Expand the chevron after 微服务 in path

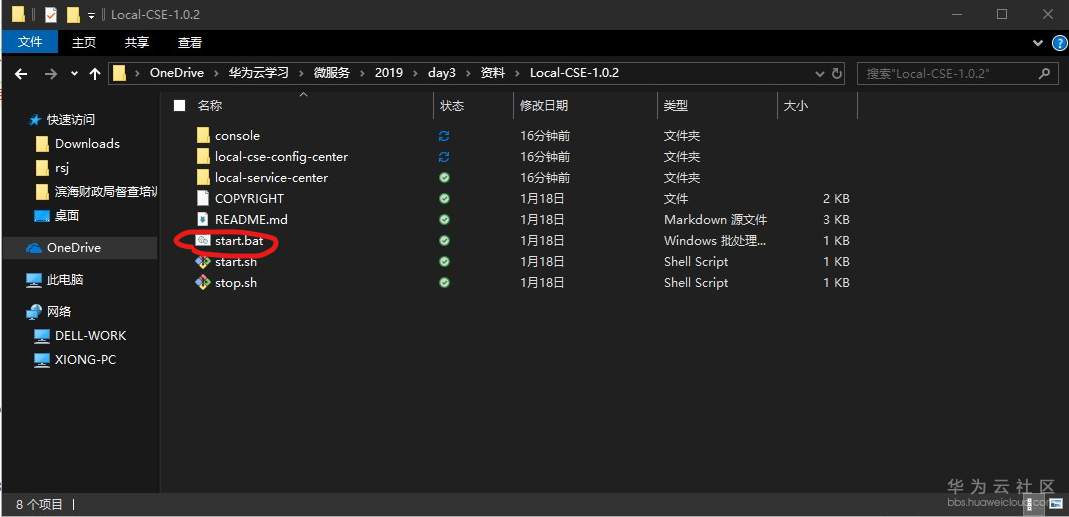pos(362,73)
